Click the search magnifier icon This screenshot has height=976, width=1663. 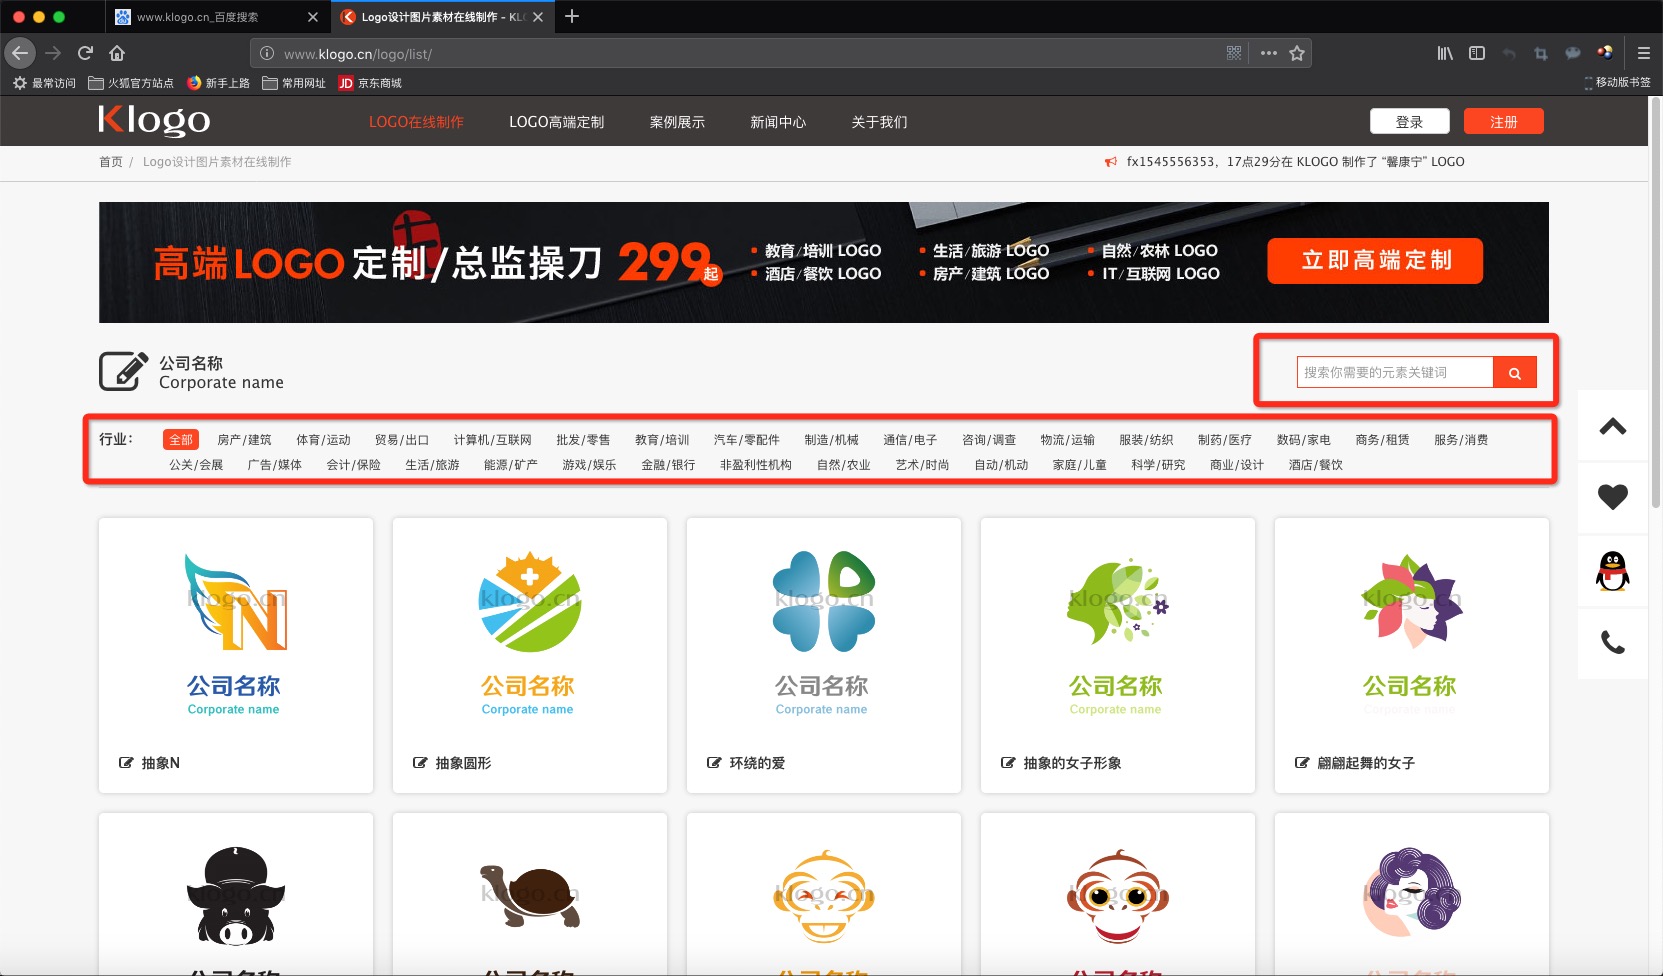click(x=1515, y=371)
